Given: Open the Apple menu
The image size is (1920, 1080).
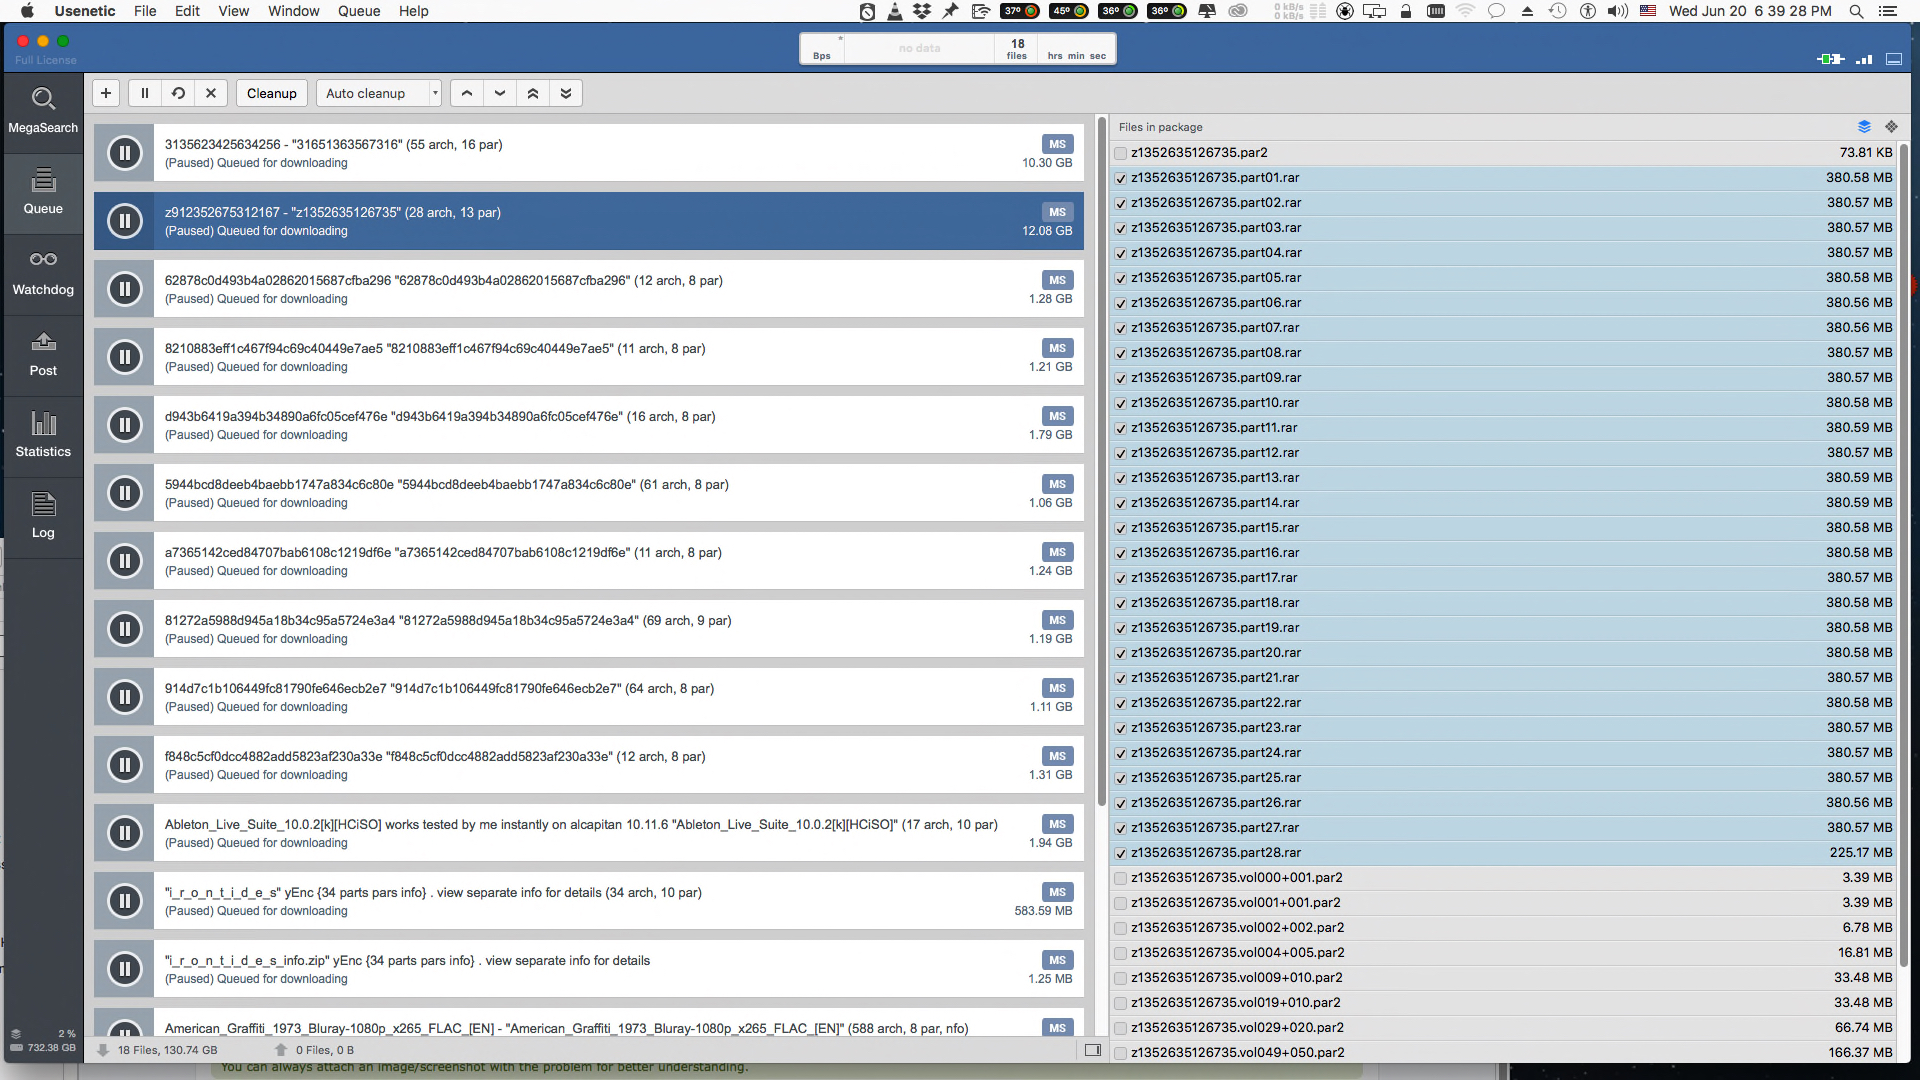Looking at the screenshot, I should click(x=27, y=11).
